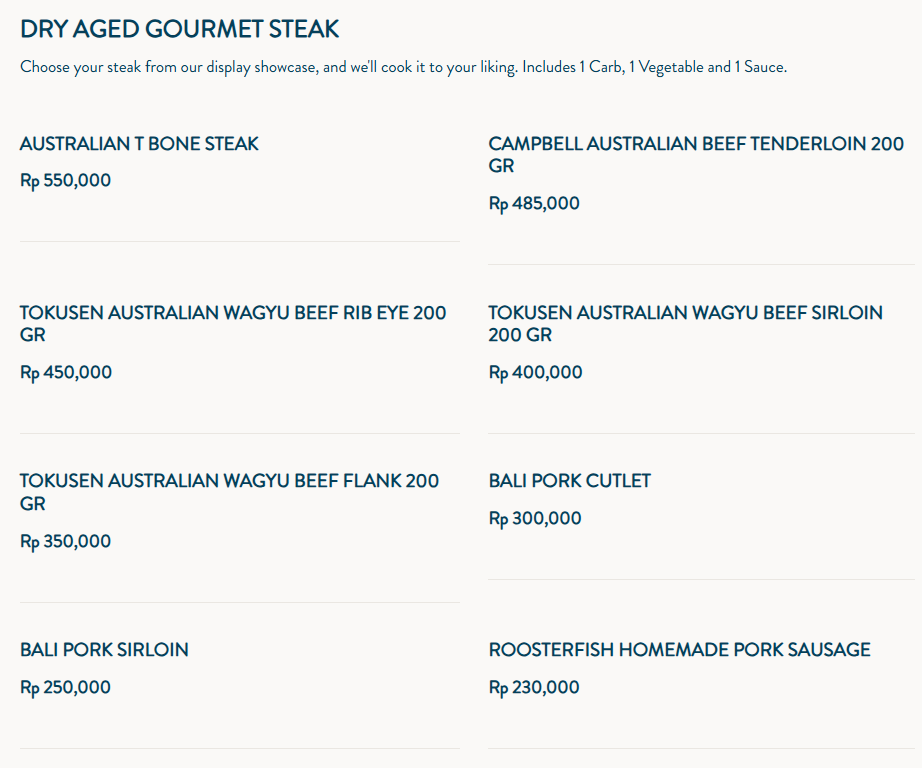Click the steak section description text
922x768 pixels.
pyautogui.click(x=403, y=67)
